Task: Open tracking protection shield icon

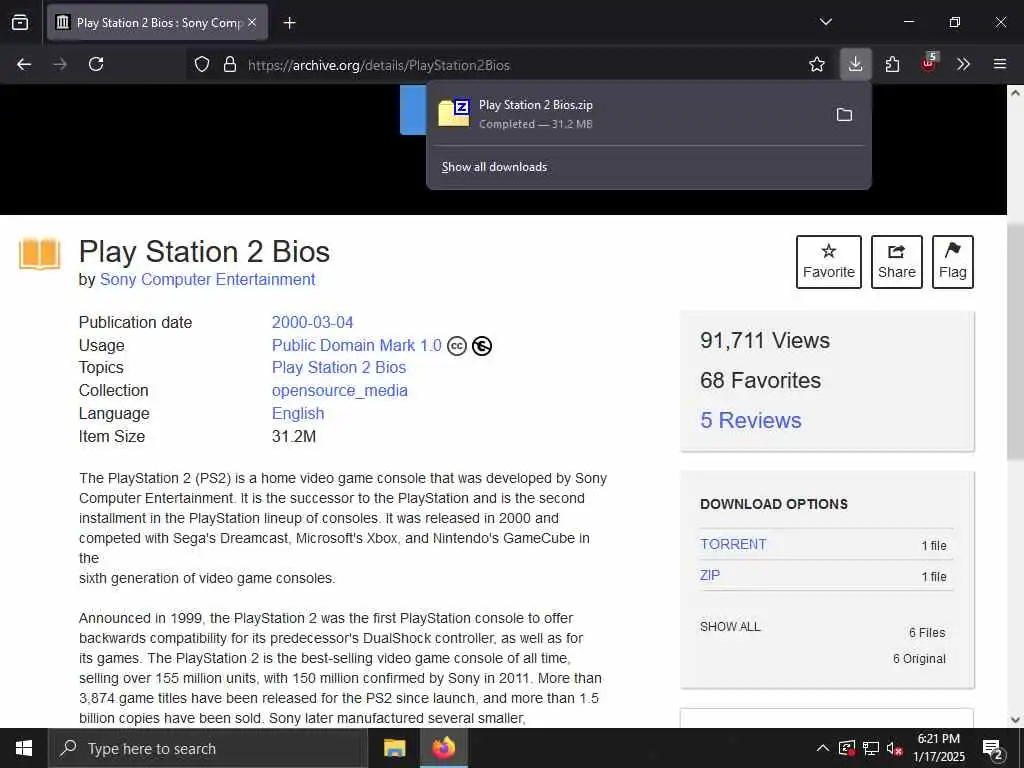Action: coord(202,65)
